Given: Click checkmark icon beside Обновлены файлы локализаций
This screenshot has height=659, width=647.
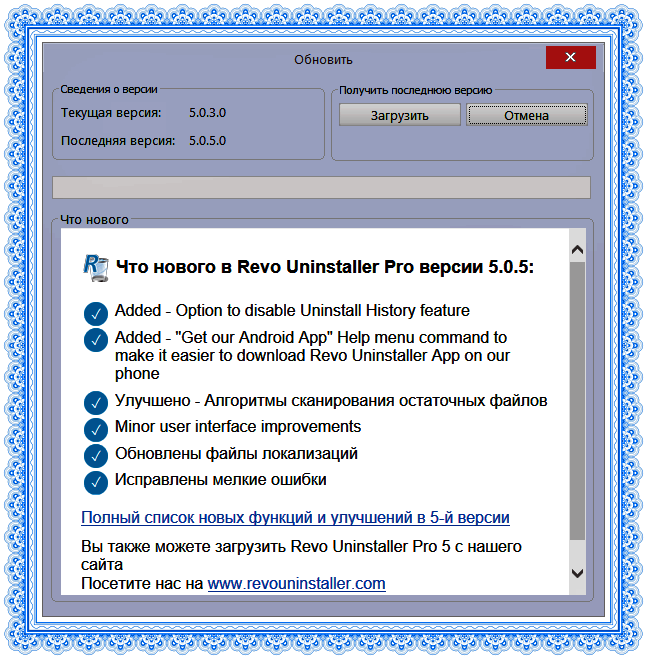Looking at the screenshot, I should (96, 456).
